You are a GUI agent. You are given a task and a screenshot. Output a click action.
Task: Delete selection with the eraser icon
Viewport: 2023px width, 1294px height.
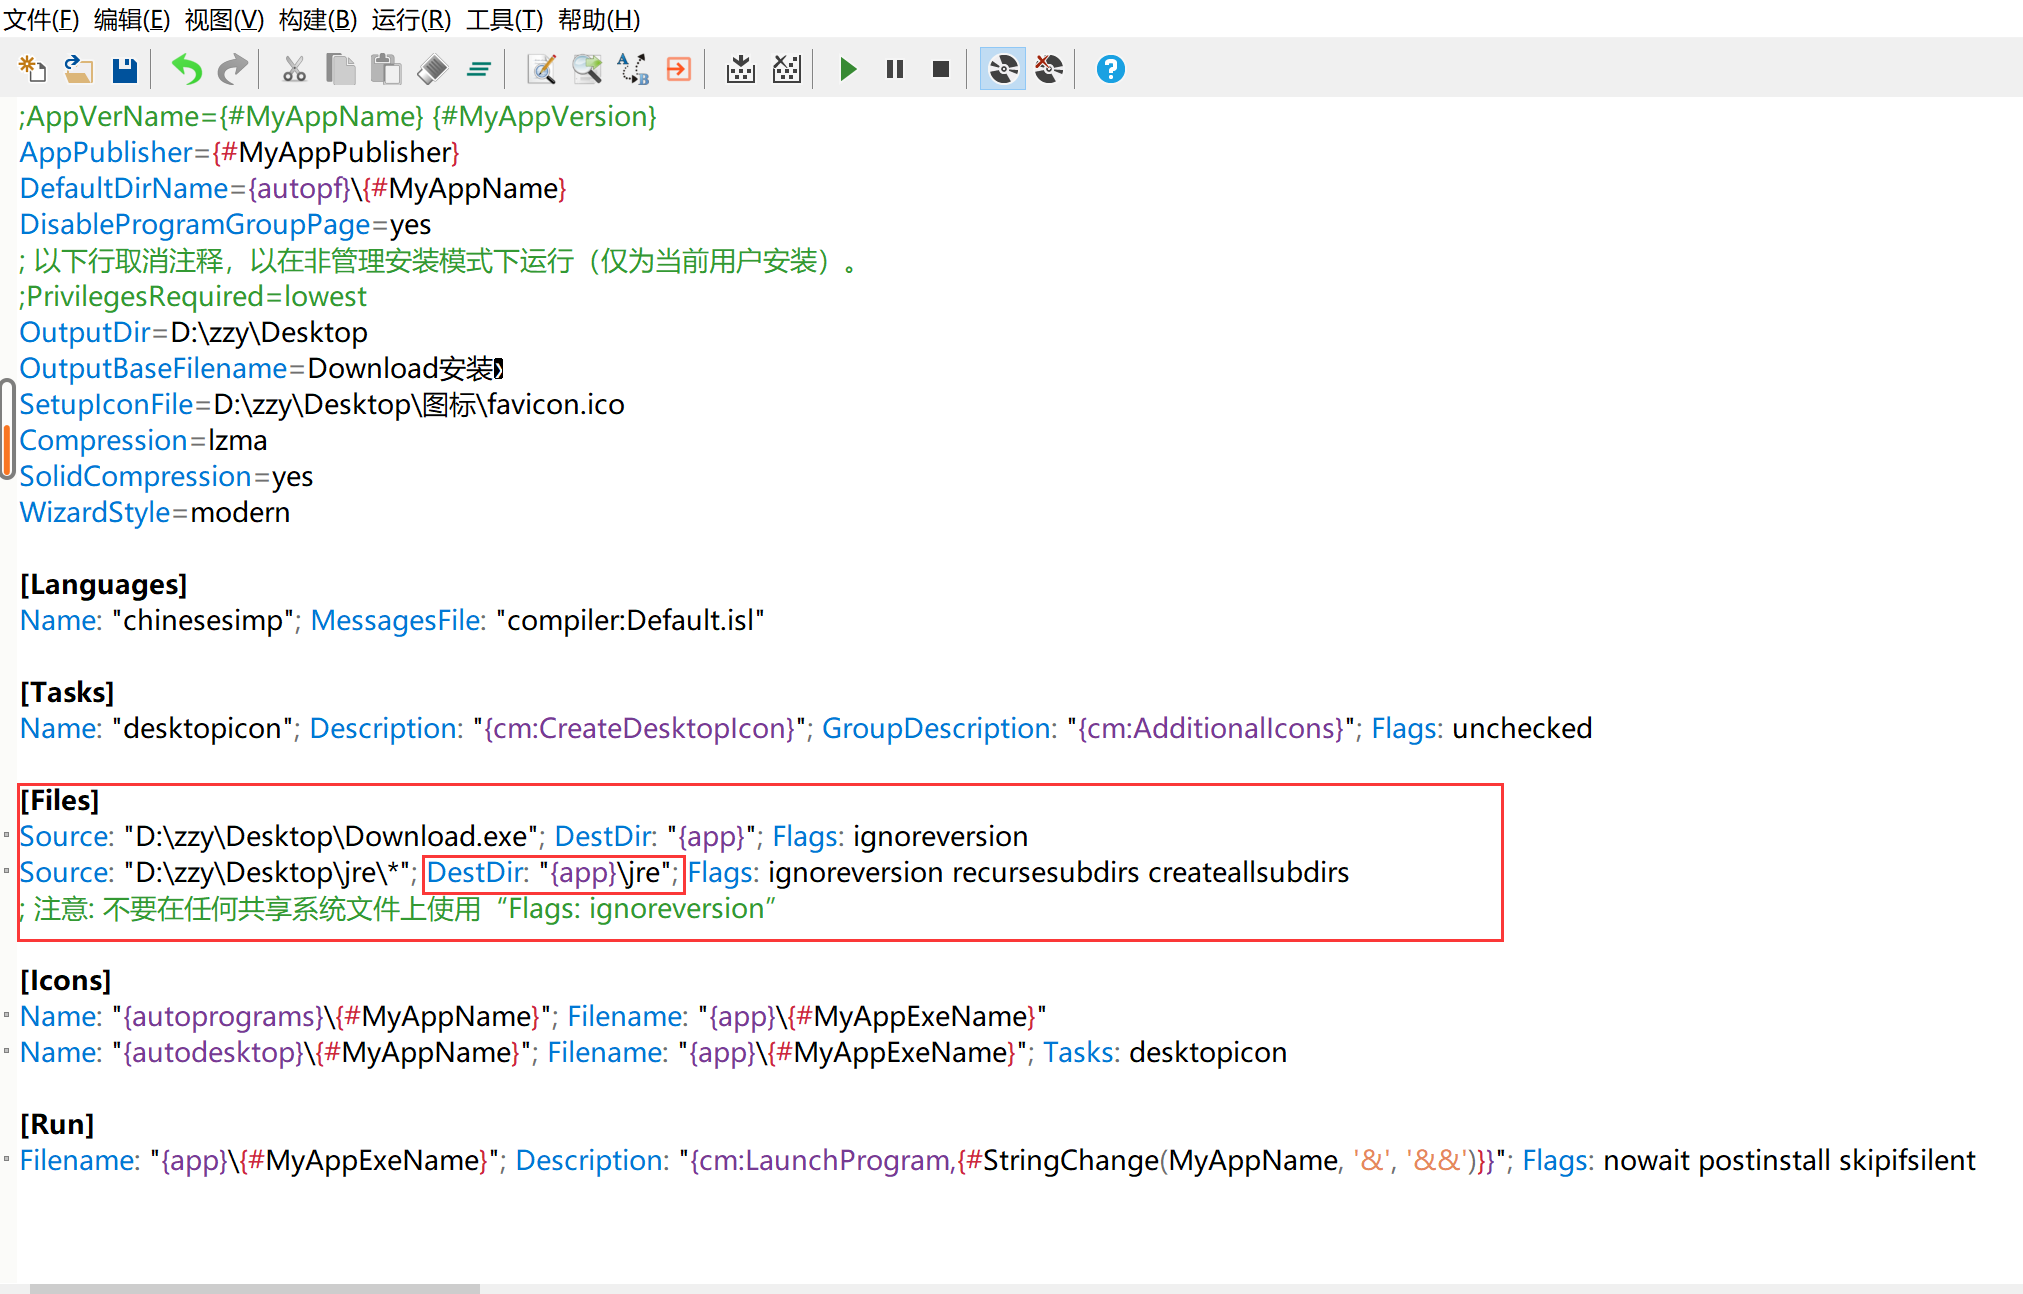coord(432,69)
